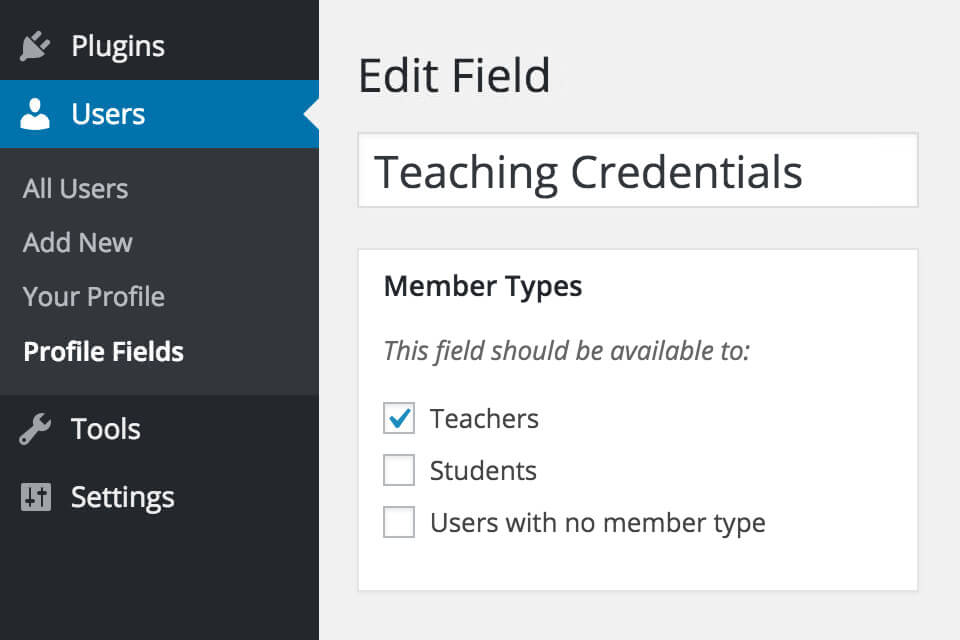Click the Students label text

tap(483, 470)
